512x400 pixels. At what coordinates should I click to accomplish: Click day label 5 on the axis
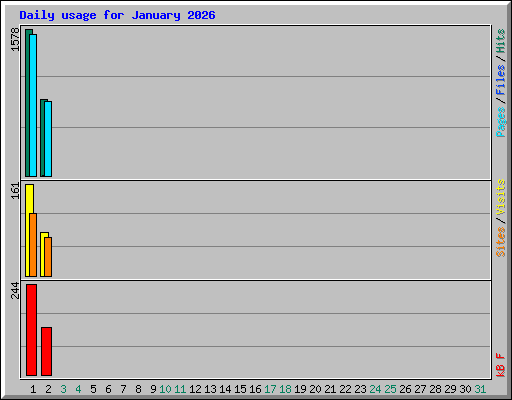[x=93, y=389]
